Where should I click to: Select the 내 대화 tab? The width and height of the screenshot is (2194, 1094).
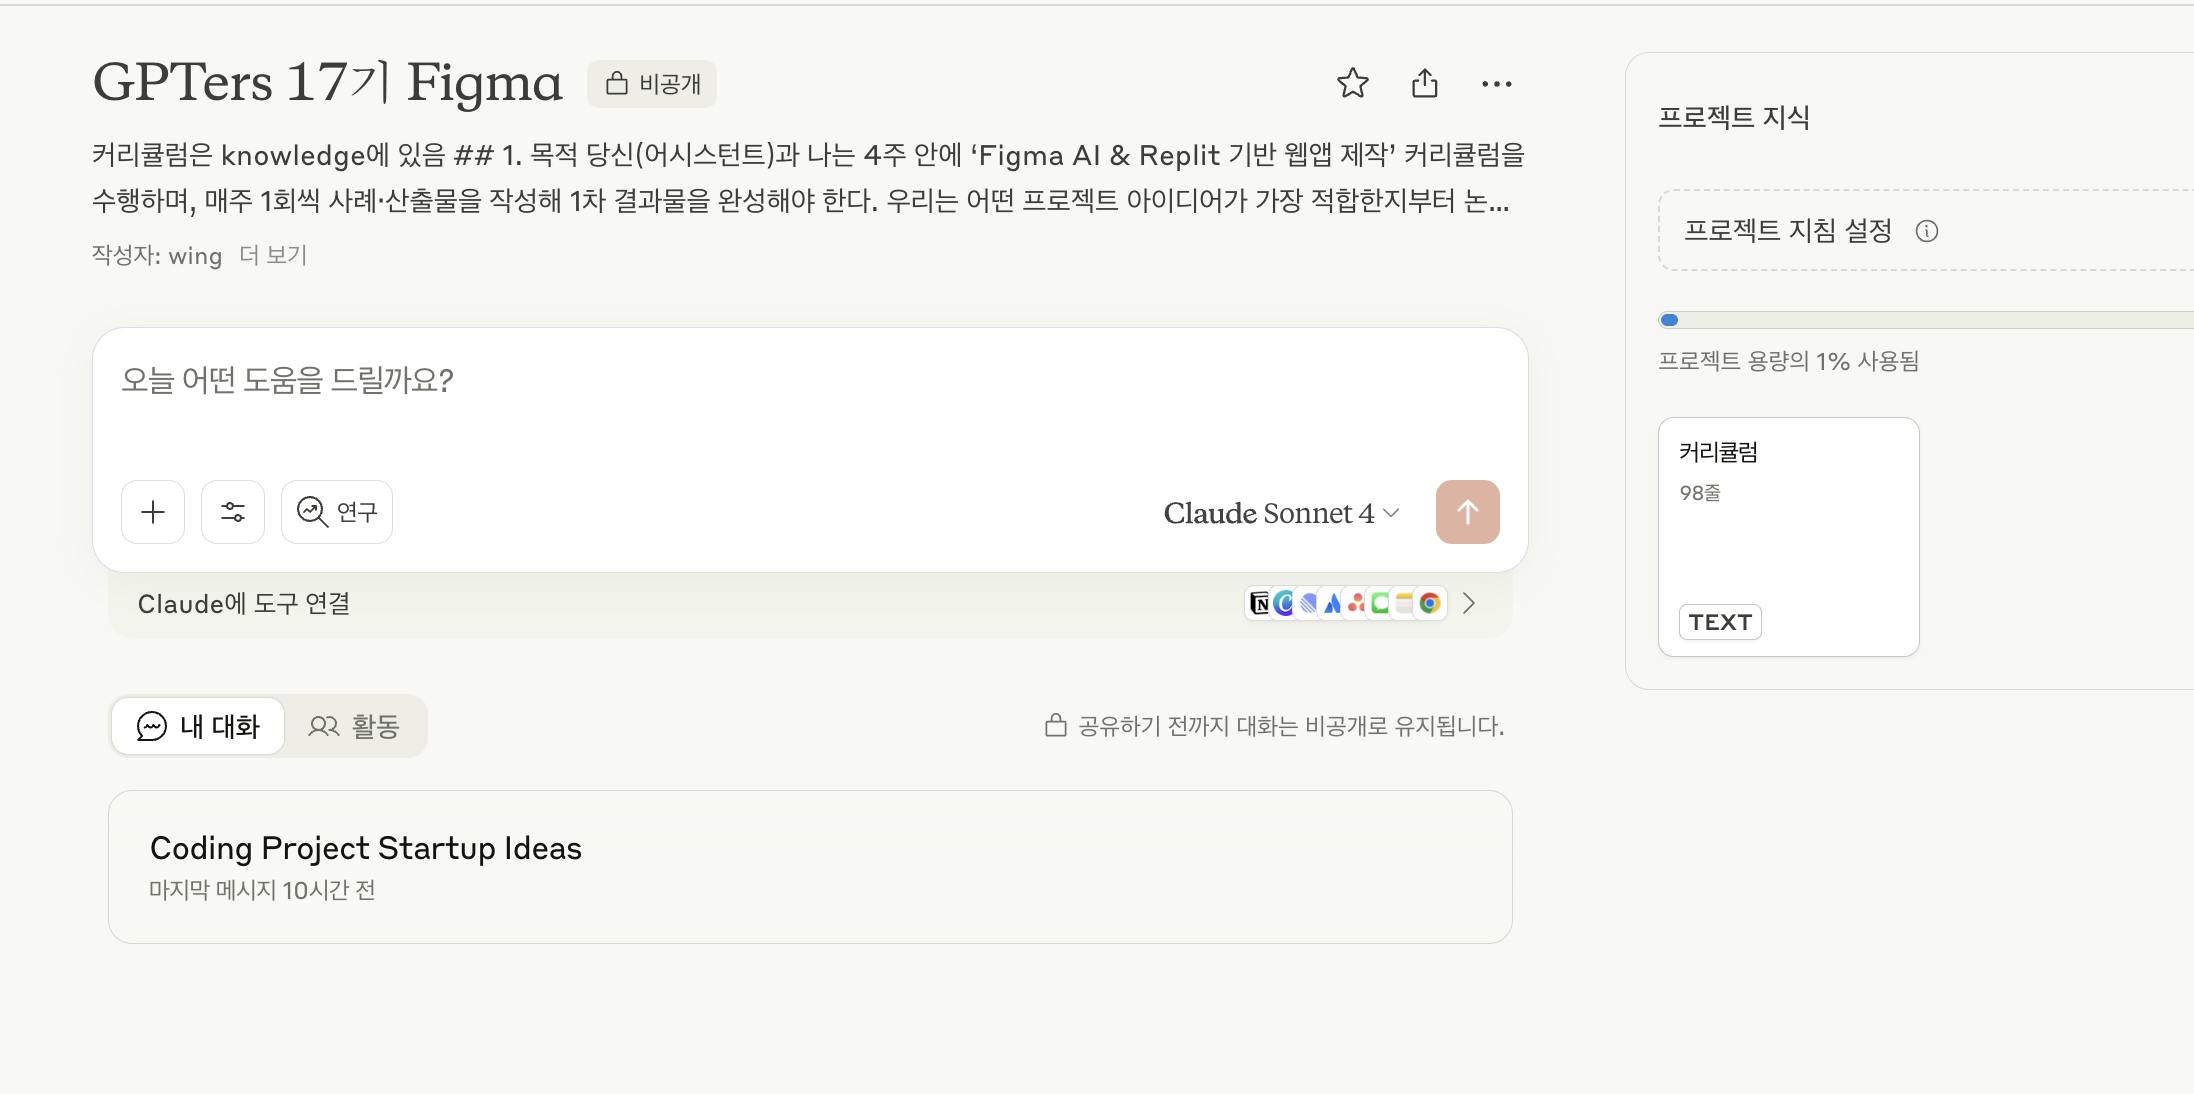(198, 726)
